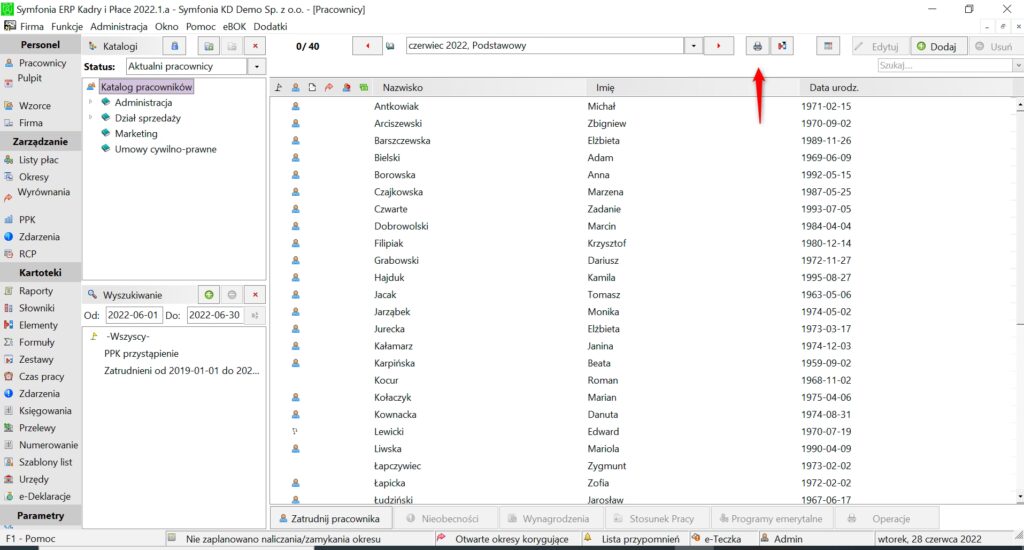Open Raporty in the Kartoteki sidebar

[x=36, y=291]
